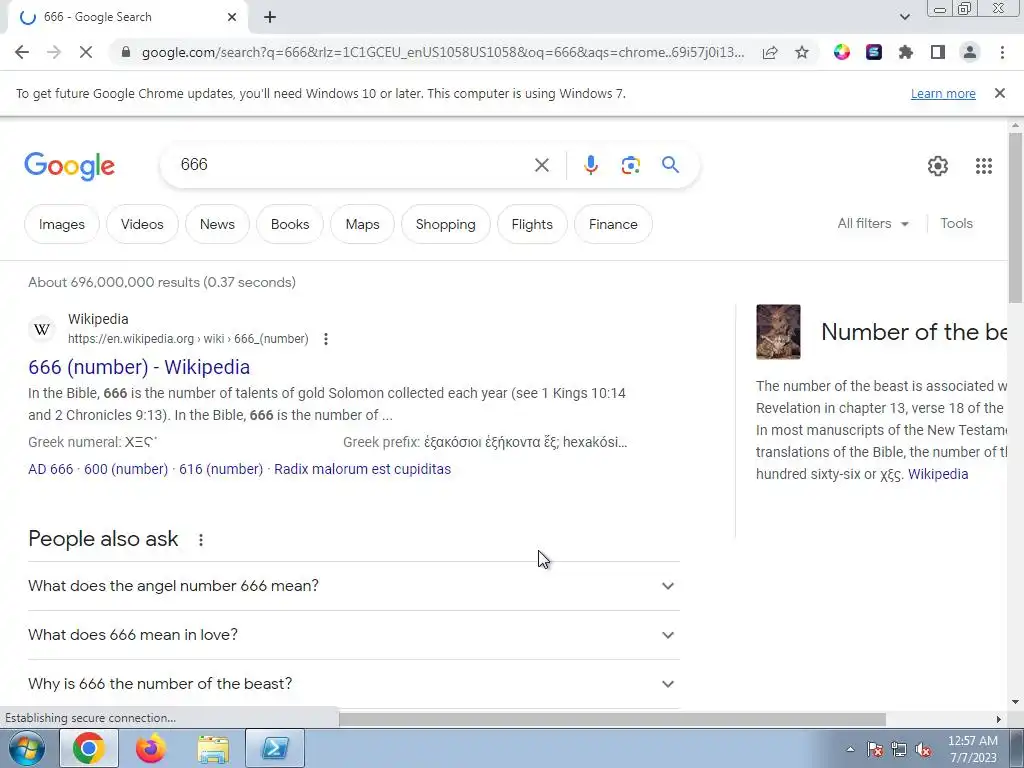
Task: Open Wikipedia result's three-dot options
Action: coord(325,339)
